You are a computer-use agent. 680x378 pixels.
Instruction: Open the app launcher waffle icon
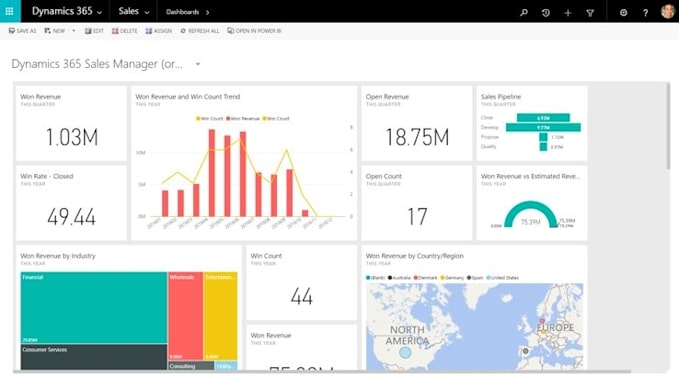[x=10, y=11]
